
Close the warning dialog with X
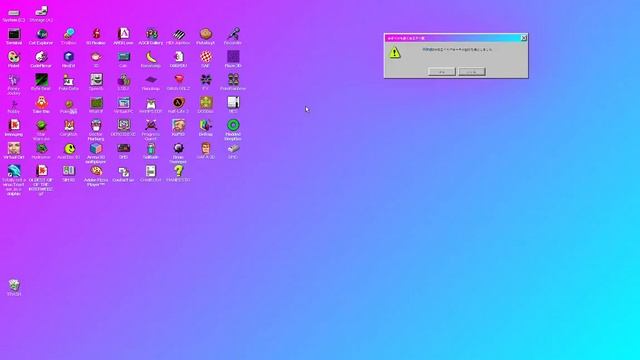tap(524, 38)
